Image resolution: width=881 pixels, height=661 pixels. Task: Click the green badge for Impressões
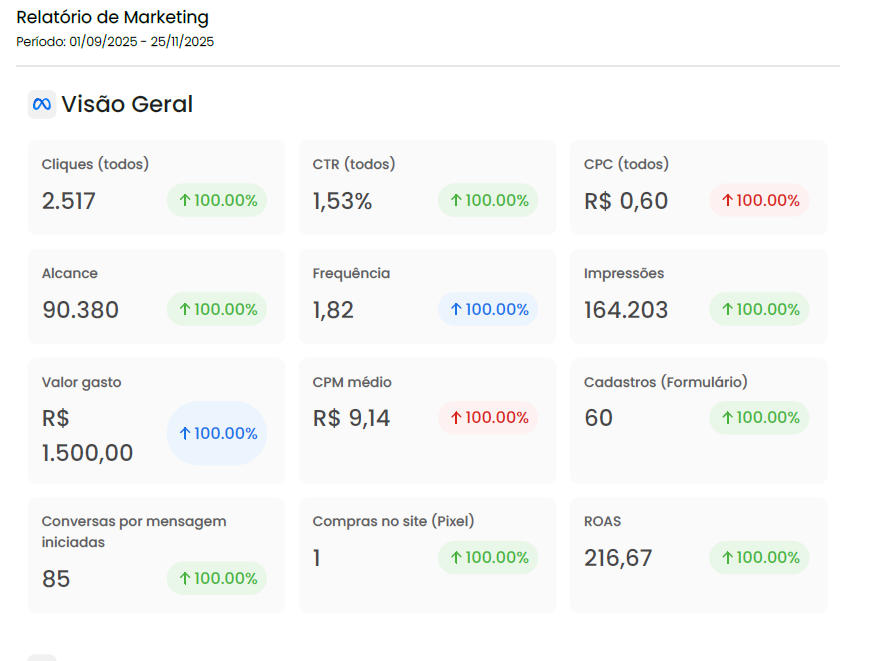click(x=759, y=309)
